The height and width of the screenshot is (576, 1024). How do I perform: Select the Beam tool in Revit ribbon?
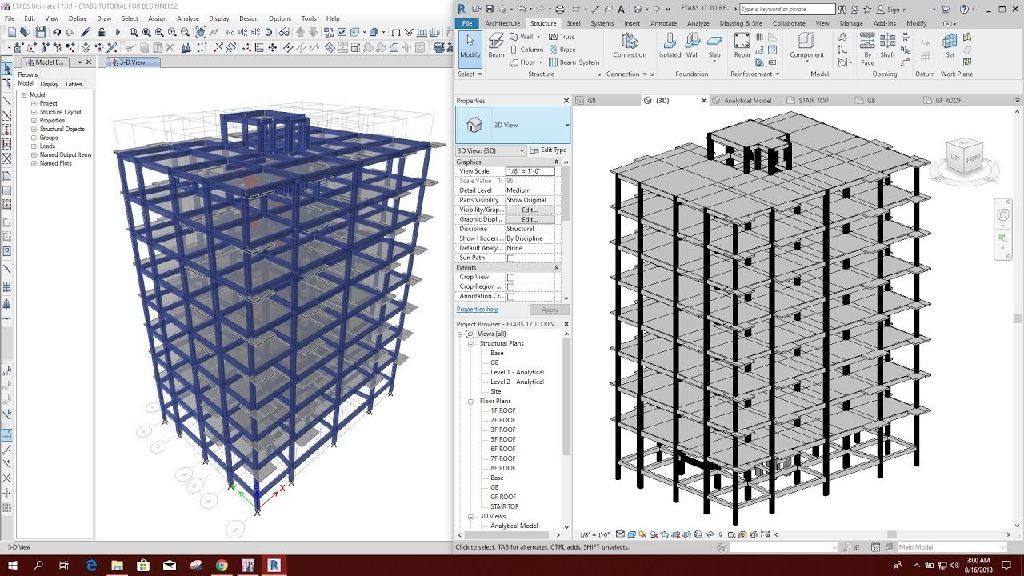497,44
